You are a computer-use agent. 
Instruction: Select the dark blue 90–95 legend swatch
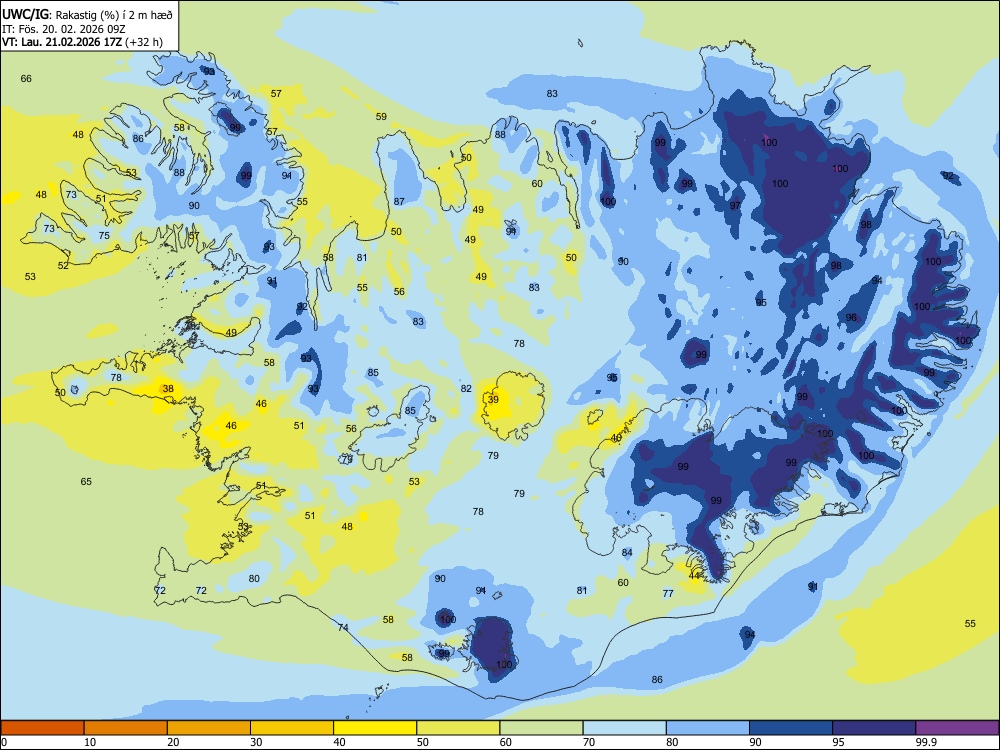[791, 728]
